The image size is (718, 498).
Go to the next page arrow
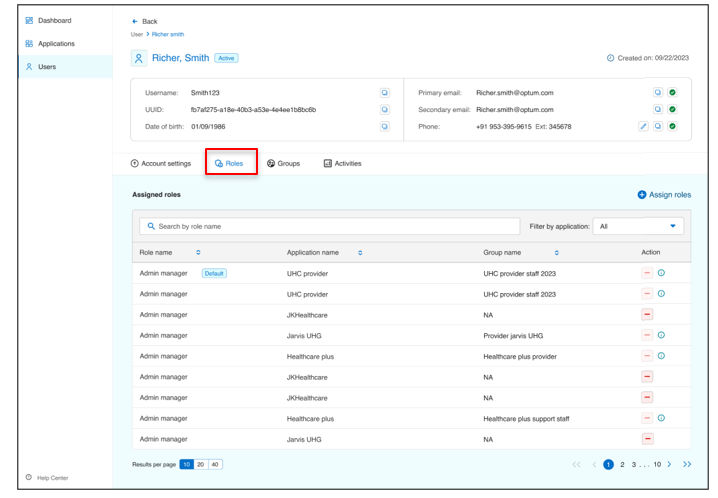click(x=669, y=465)
